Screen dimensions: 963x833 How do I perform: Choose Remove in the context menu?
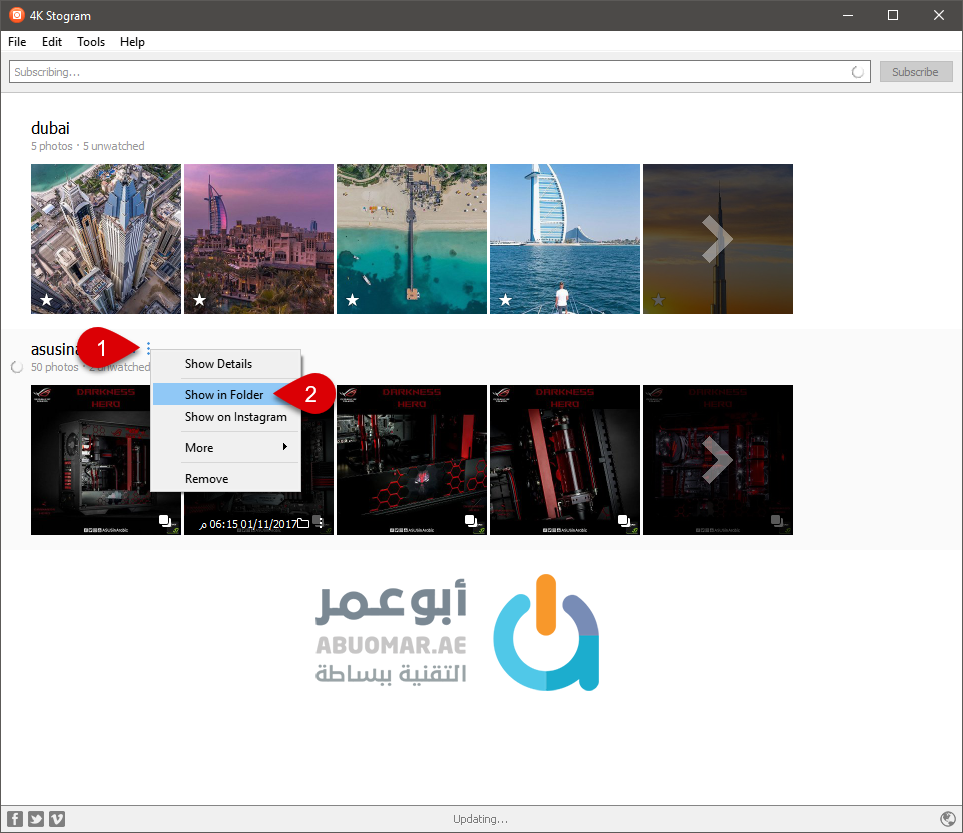[x=206, y=479]
